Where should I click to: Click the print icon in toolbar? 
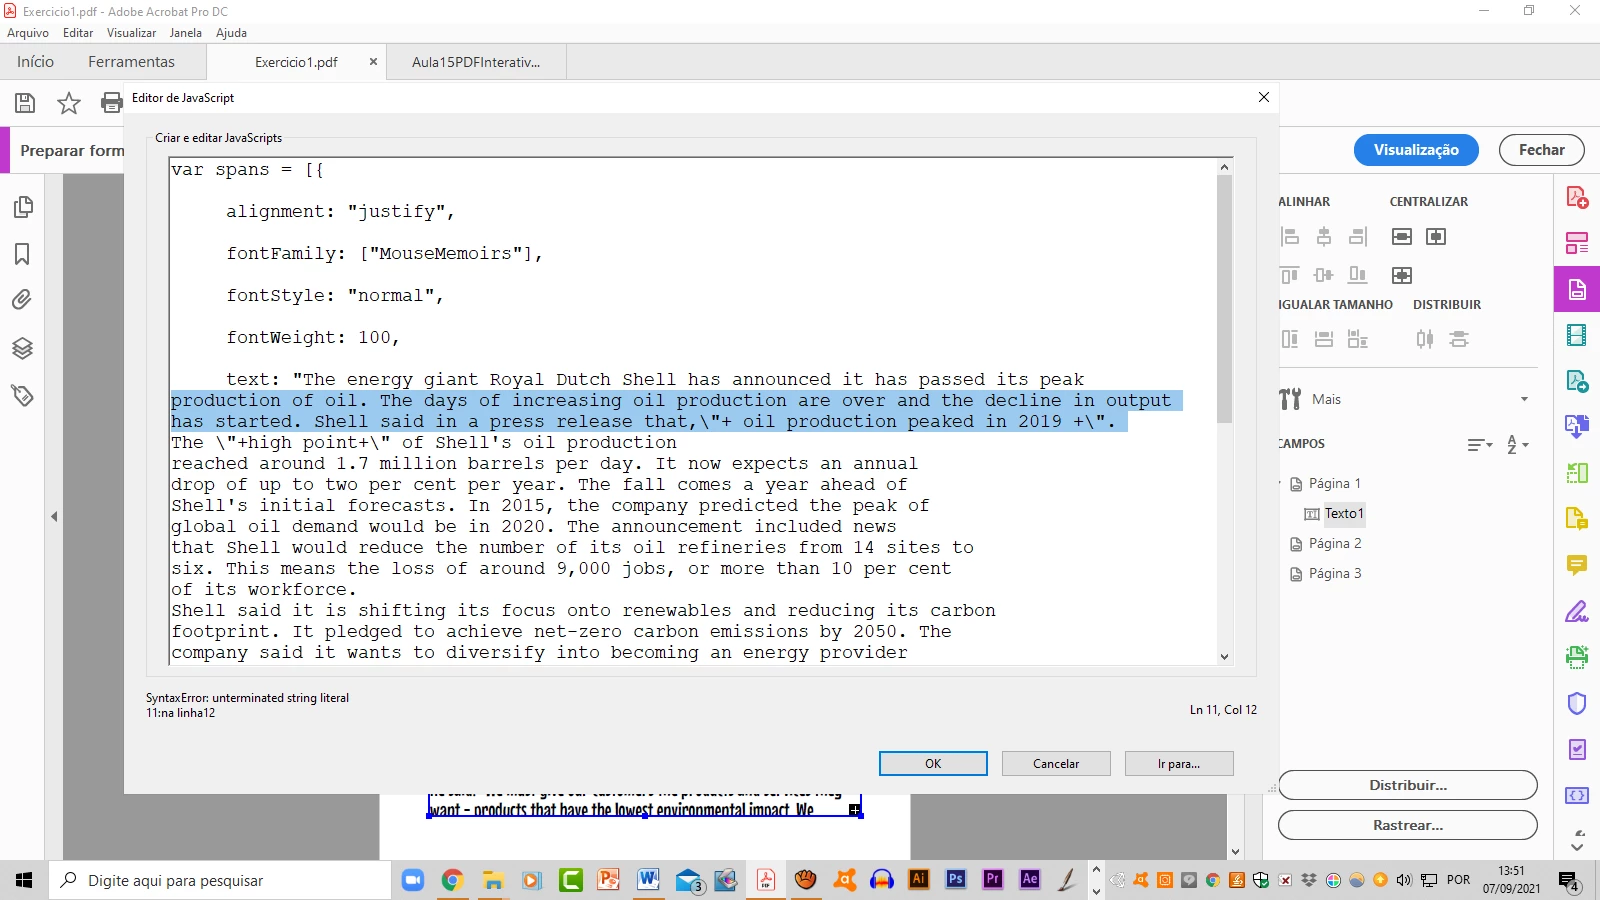(x=112, y=103)
